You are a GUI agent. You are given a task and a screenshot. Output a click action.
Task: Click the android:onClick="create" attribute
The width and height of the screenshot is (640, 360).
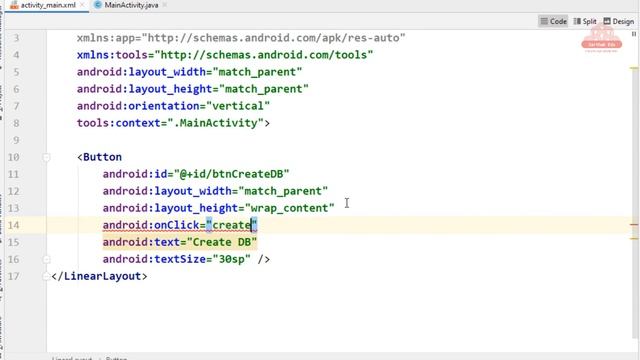click(x=180, y=225)
